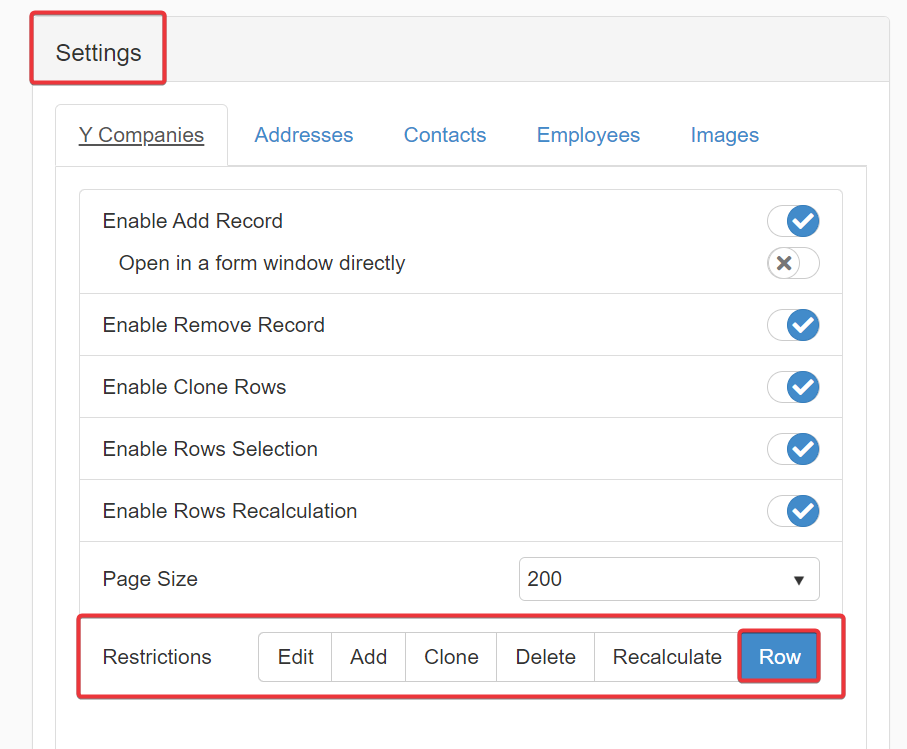907x749 pixels.
Task: Turn on Open in a form window directly
Action: pyautogui.click(x=793, y=263)
